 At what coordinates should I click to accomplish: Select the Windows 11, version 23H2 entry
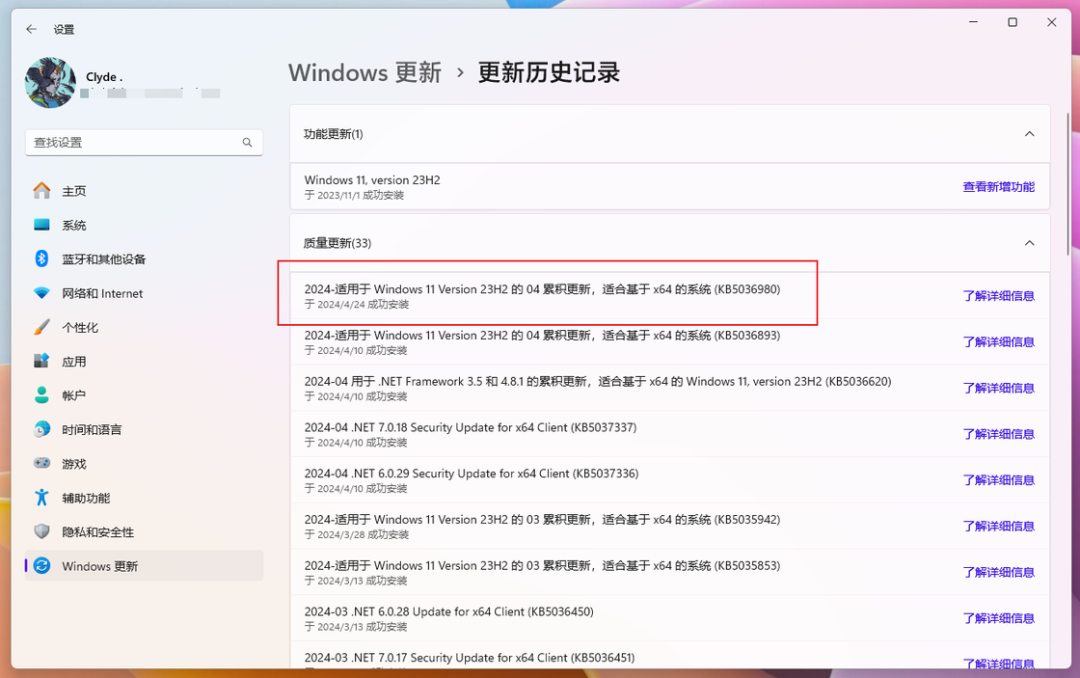[x=669, y=187]
